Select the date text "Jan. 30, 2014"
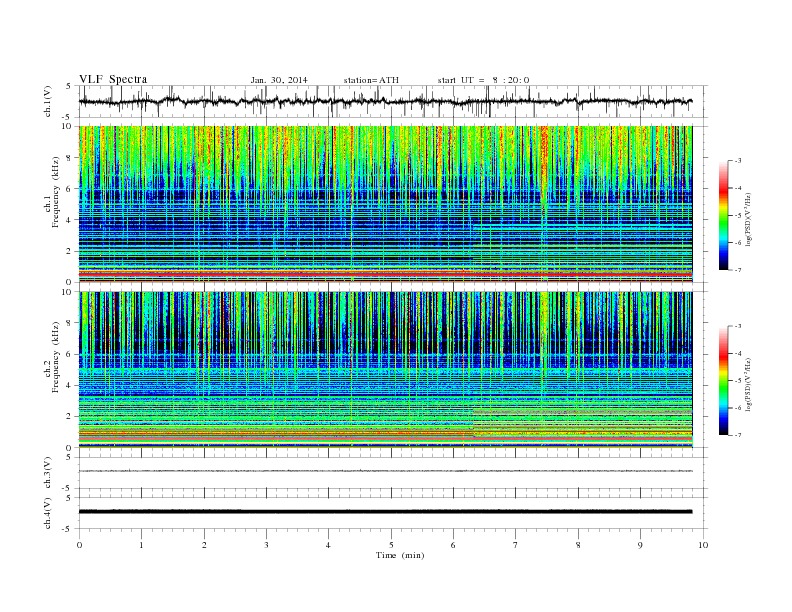The height and width of the screenshot is (612, 792). [x=279, y=80]
